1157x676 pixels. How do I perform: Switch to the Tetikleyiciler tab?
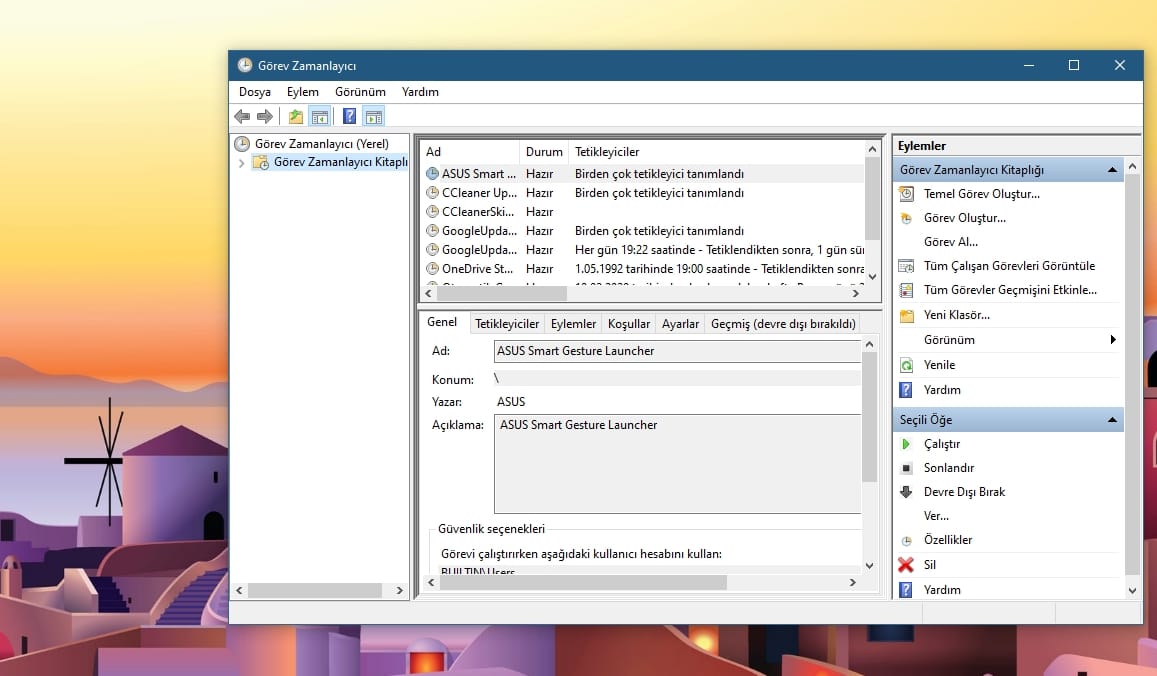507,324
